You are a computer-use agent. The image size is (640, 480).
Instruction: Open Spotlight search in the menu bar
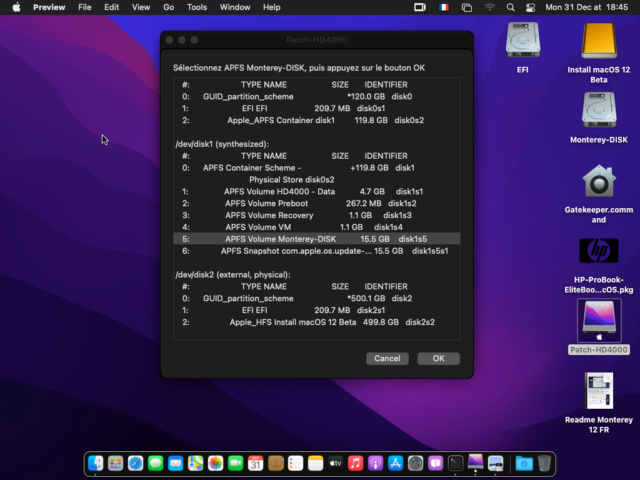[510, 7]
